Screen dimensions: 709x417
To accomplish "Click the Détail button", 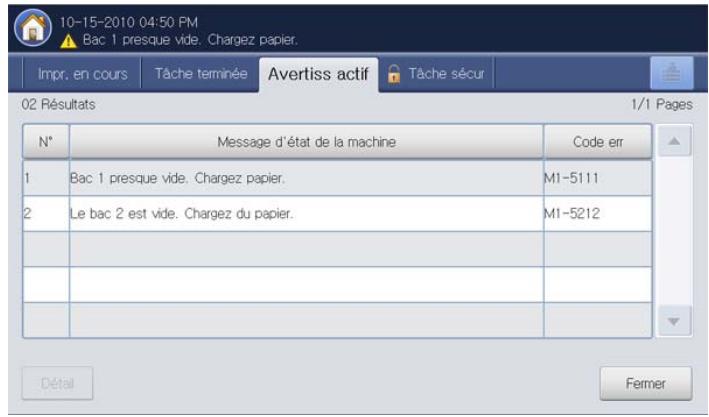I will pos(57,384).
